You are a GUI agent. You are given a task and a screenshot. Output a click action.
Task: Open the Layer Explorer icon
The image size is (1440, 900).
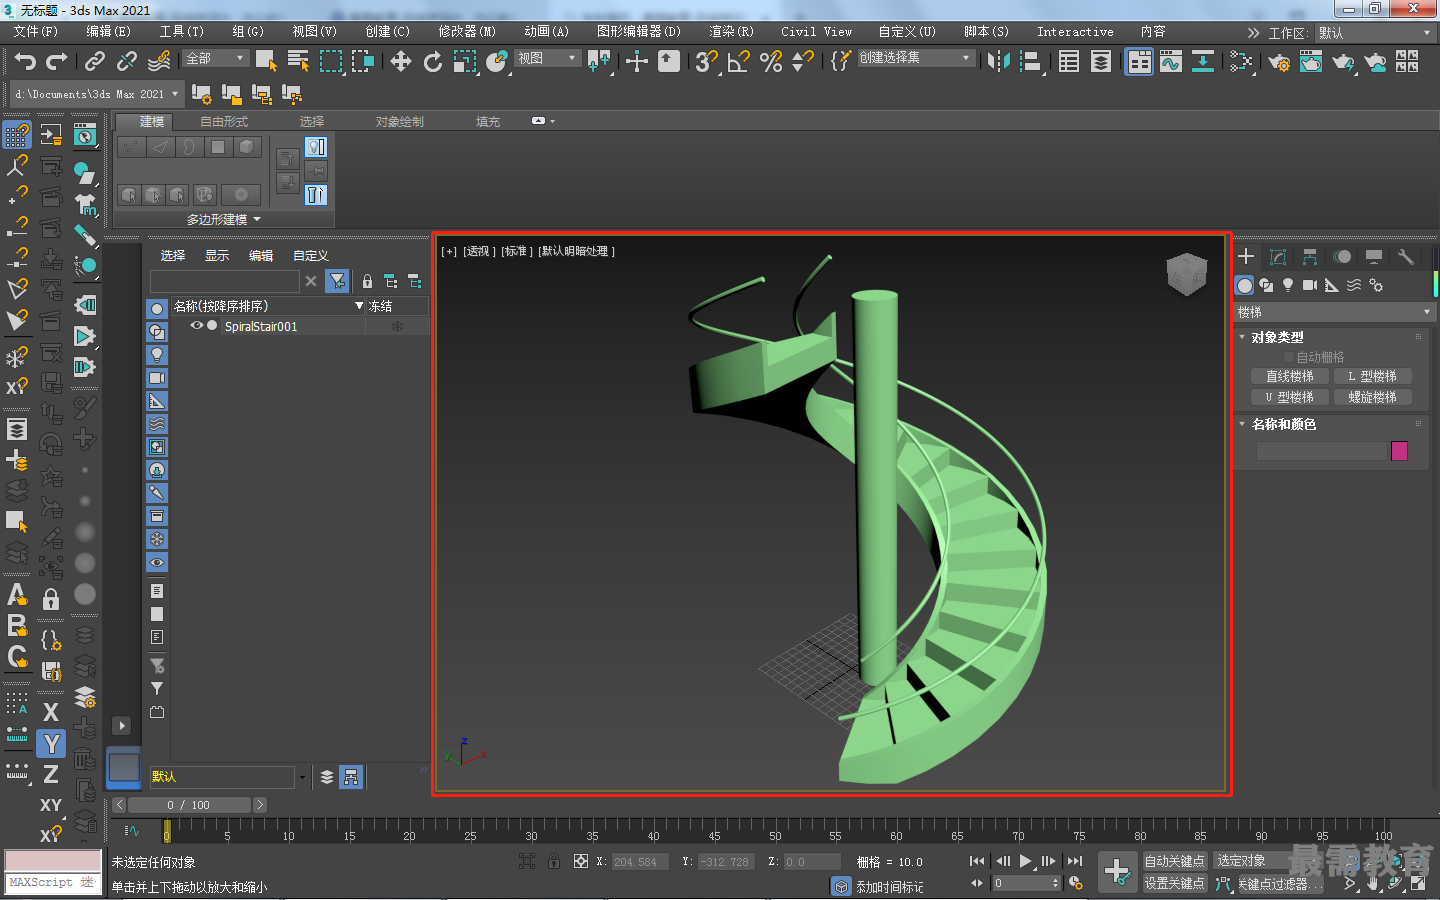coord(1101,61)
